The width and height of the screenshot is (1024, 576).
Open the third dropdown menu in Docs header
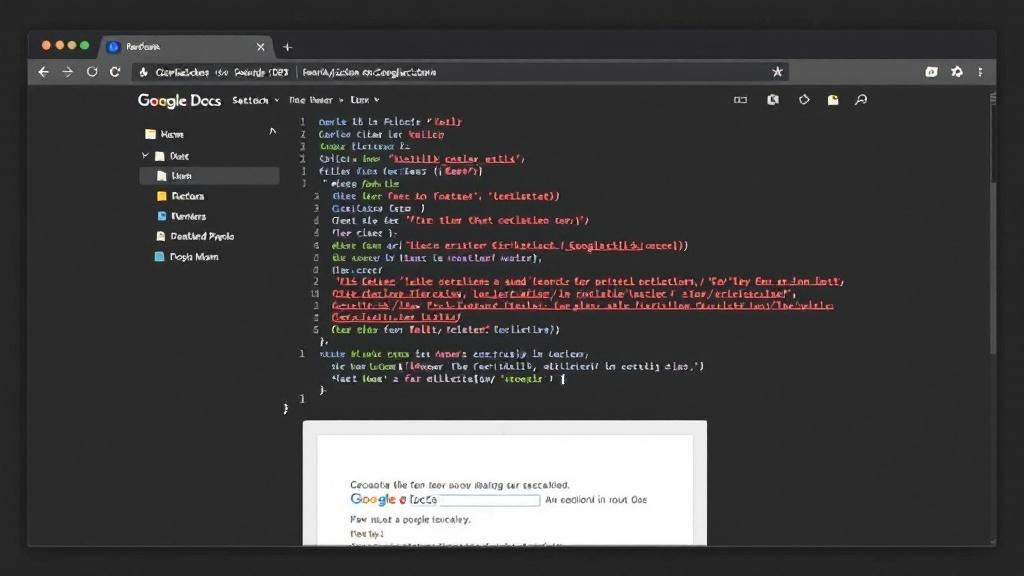[364, 101]
